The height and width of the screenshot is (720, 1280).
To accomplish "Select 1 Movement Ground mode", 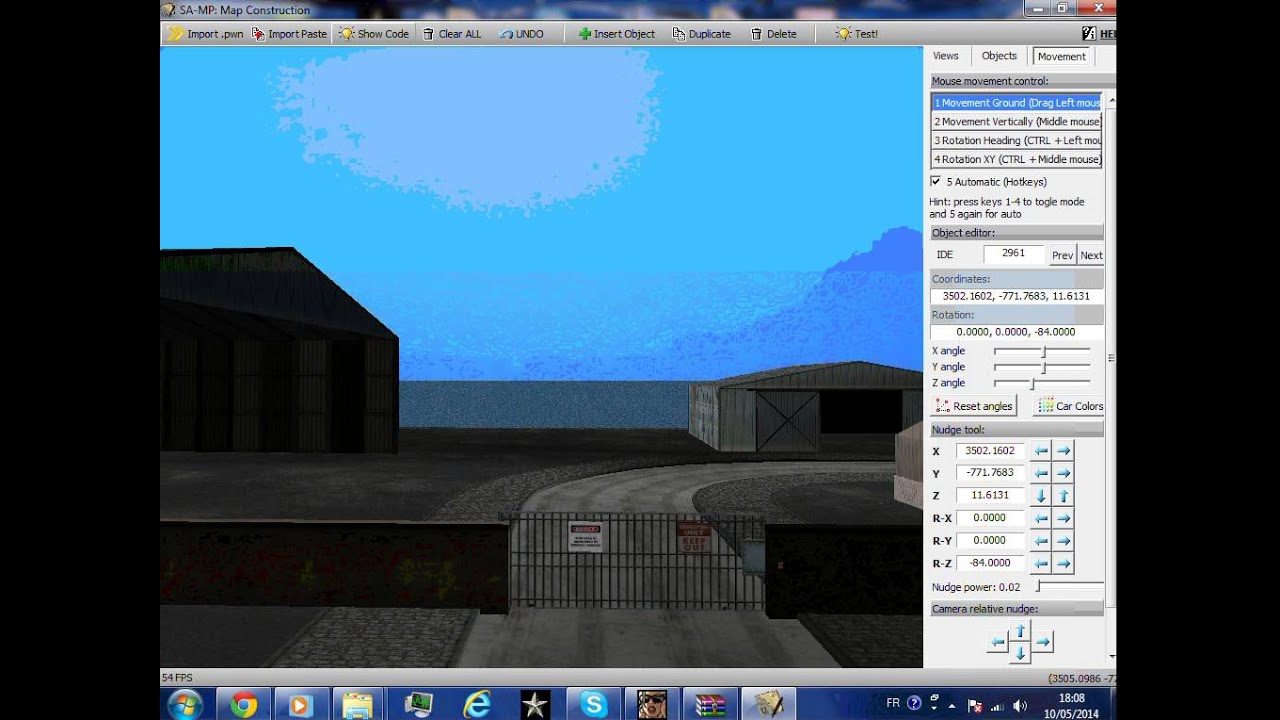I will coord(1016,103).
